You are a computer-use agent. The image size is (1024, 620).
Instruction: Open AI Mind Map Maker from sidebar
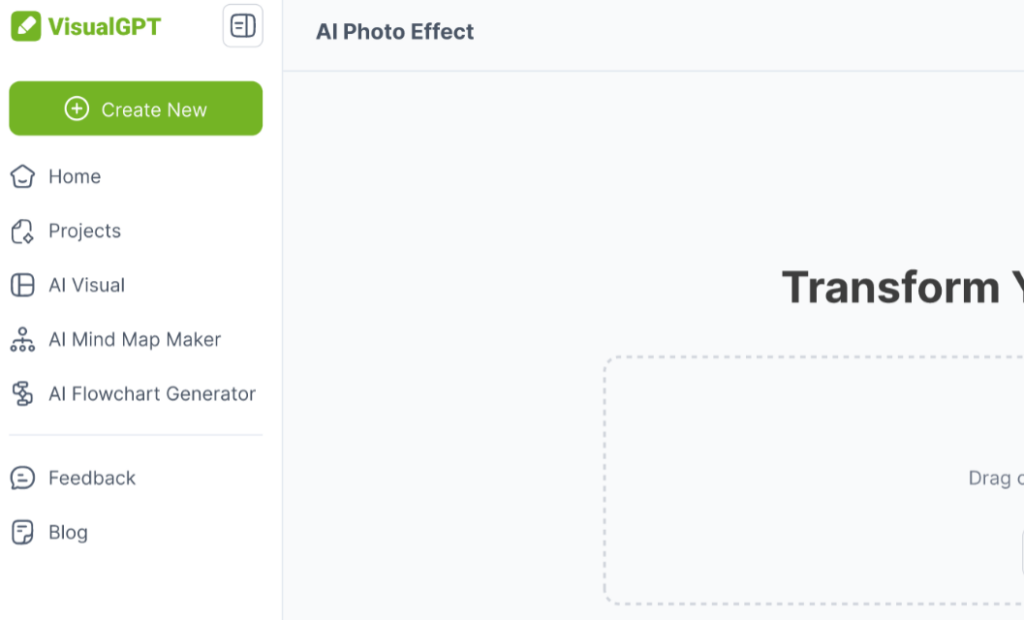(135, 340)
